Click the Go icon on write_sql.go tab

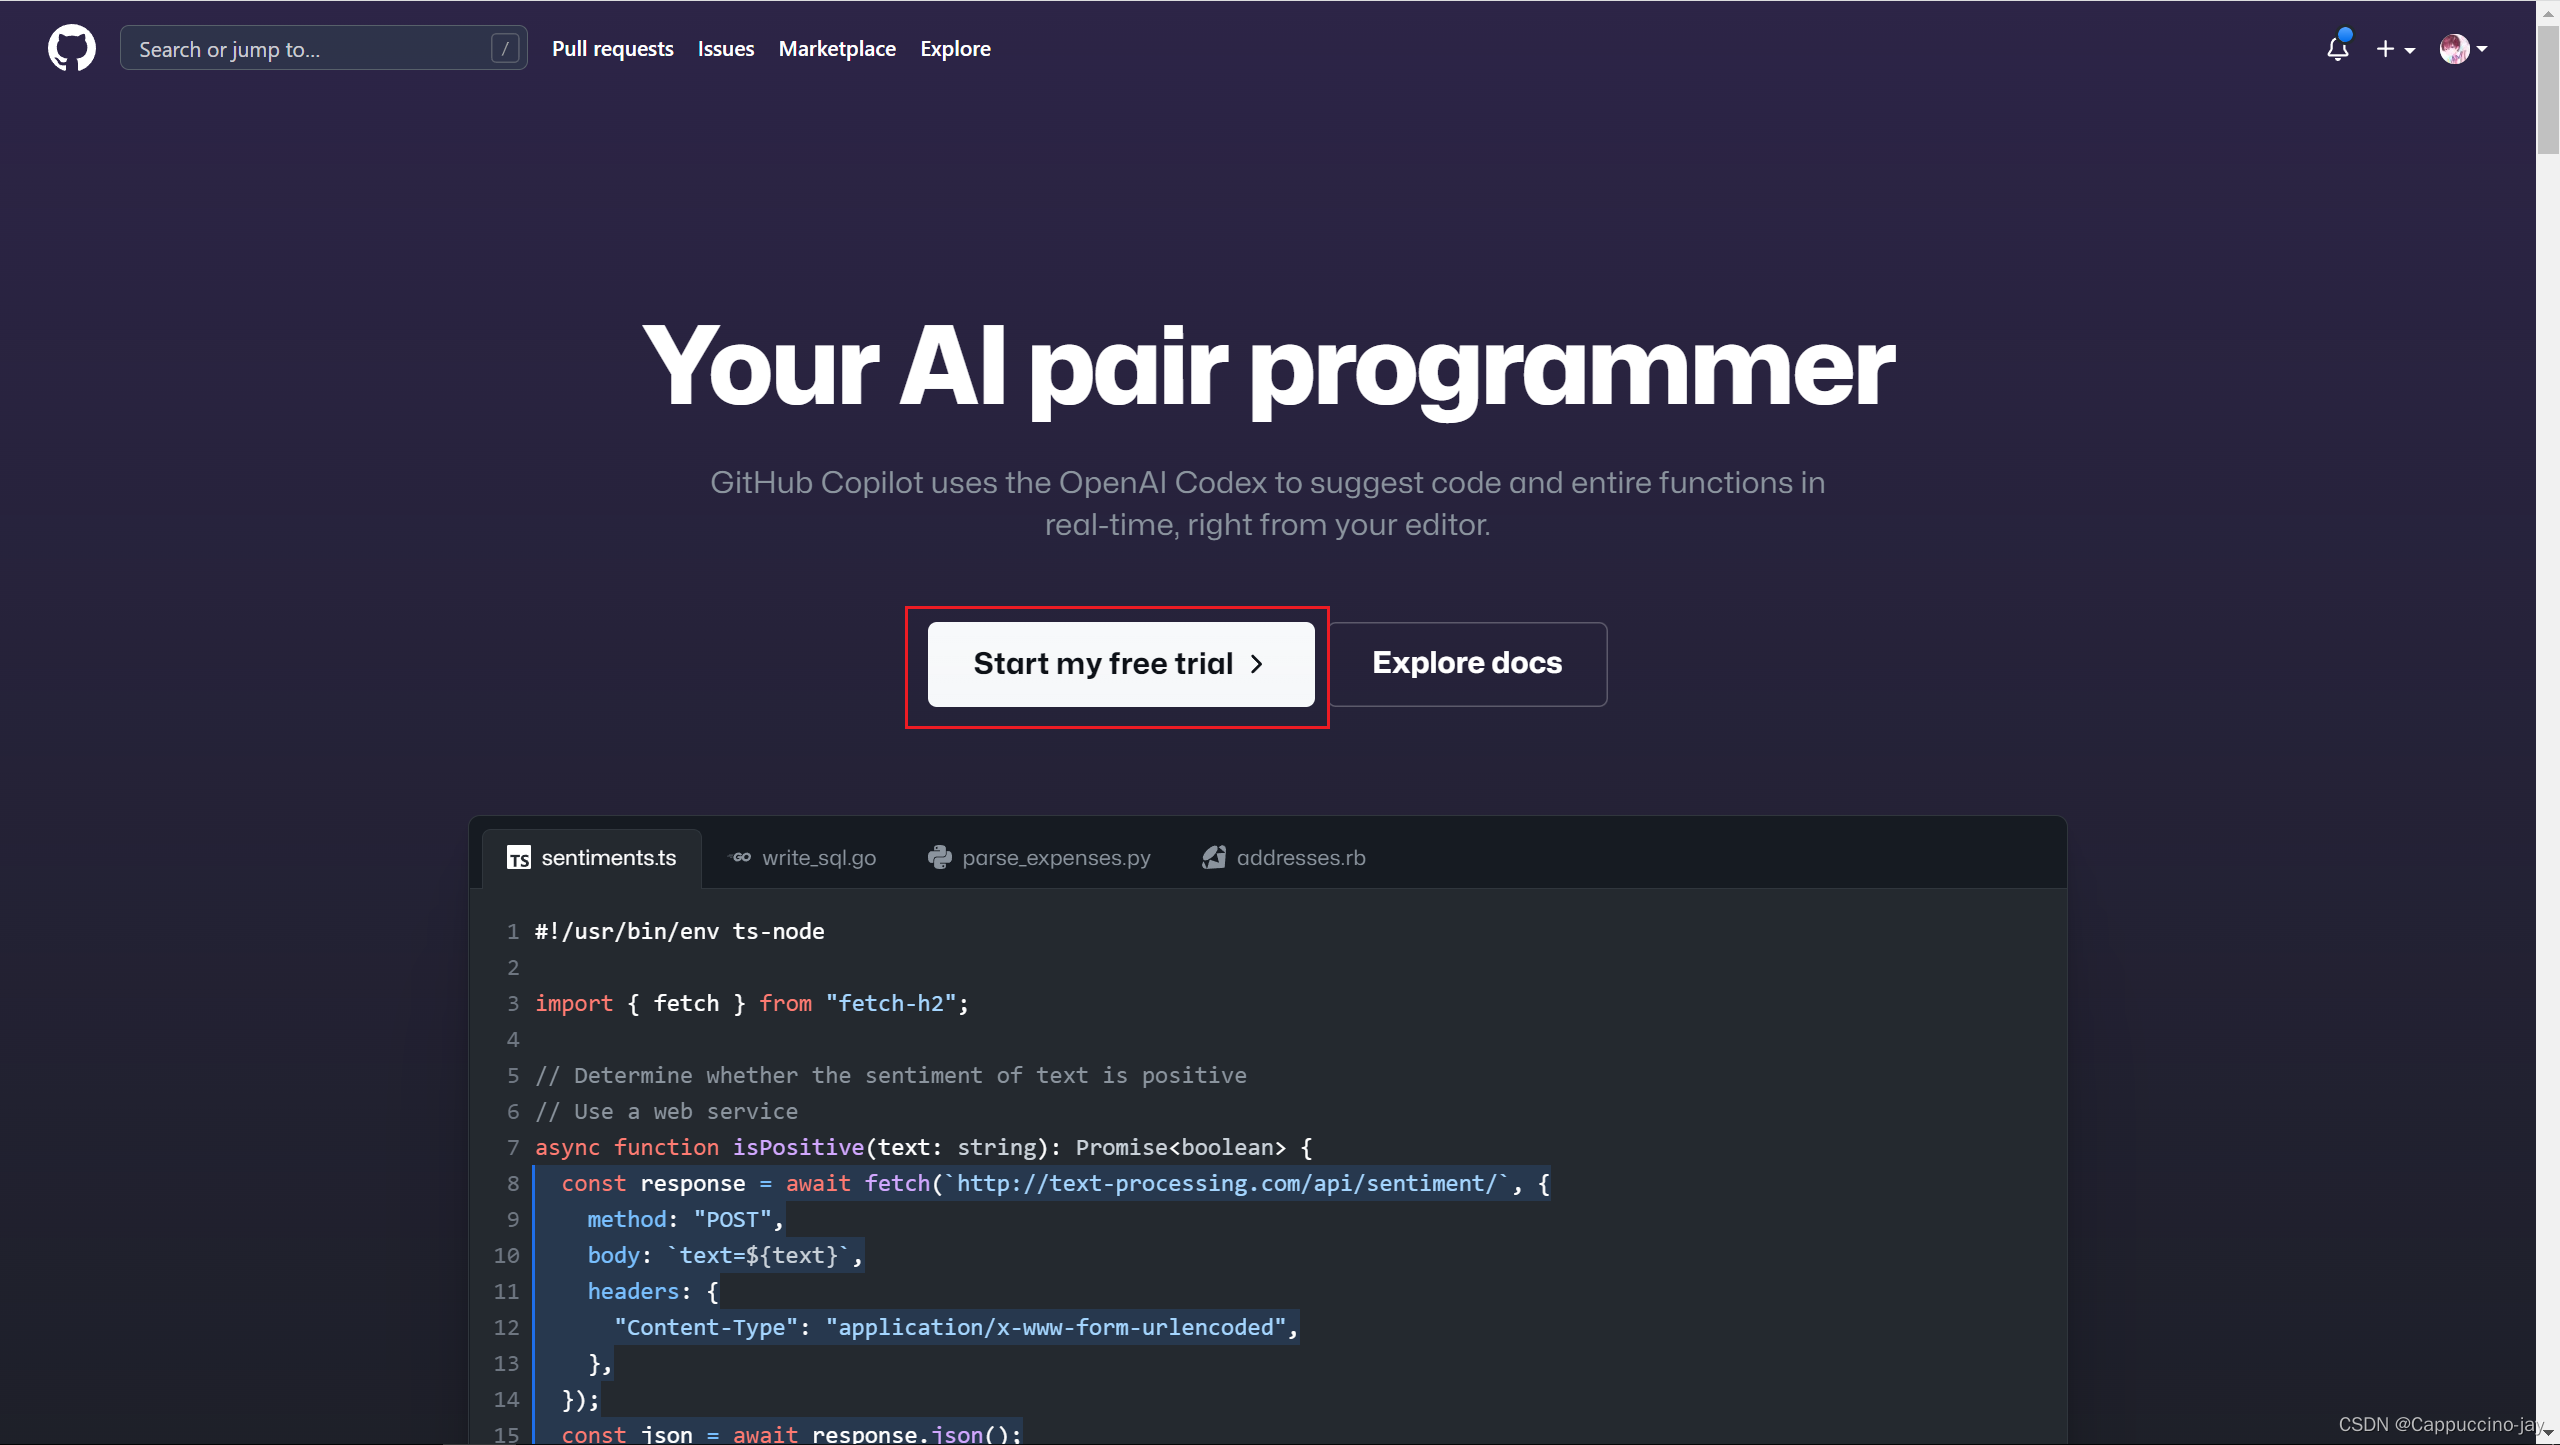point(739,858)
